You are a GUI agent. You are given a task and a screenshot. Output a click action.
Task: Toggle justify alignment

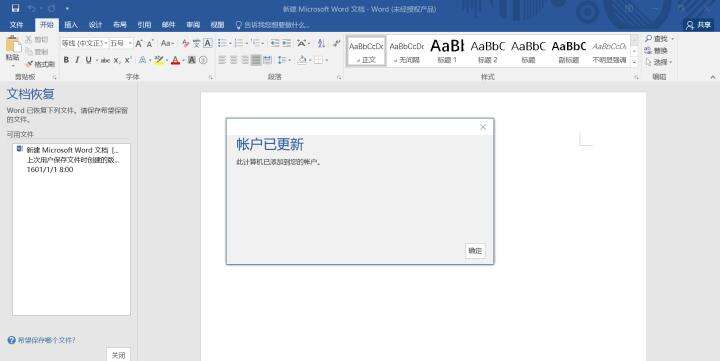(256, 60)
